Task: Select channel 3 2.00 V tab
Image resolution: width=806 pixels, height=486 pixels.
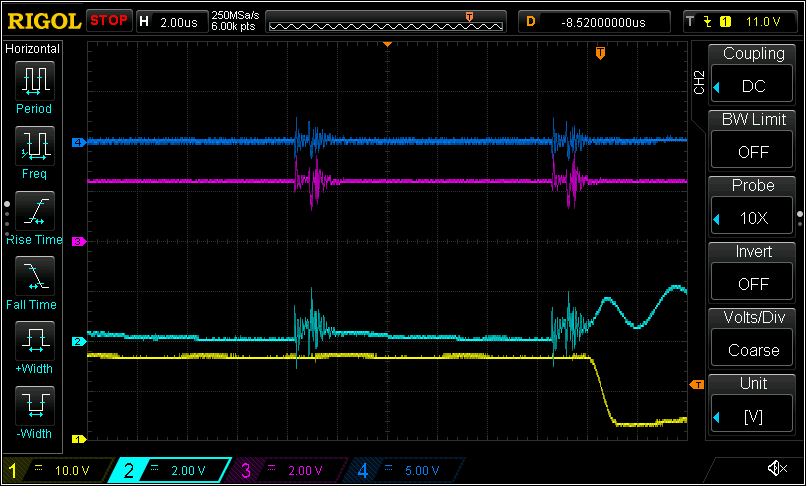Action: [290, 470]
